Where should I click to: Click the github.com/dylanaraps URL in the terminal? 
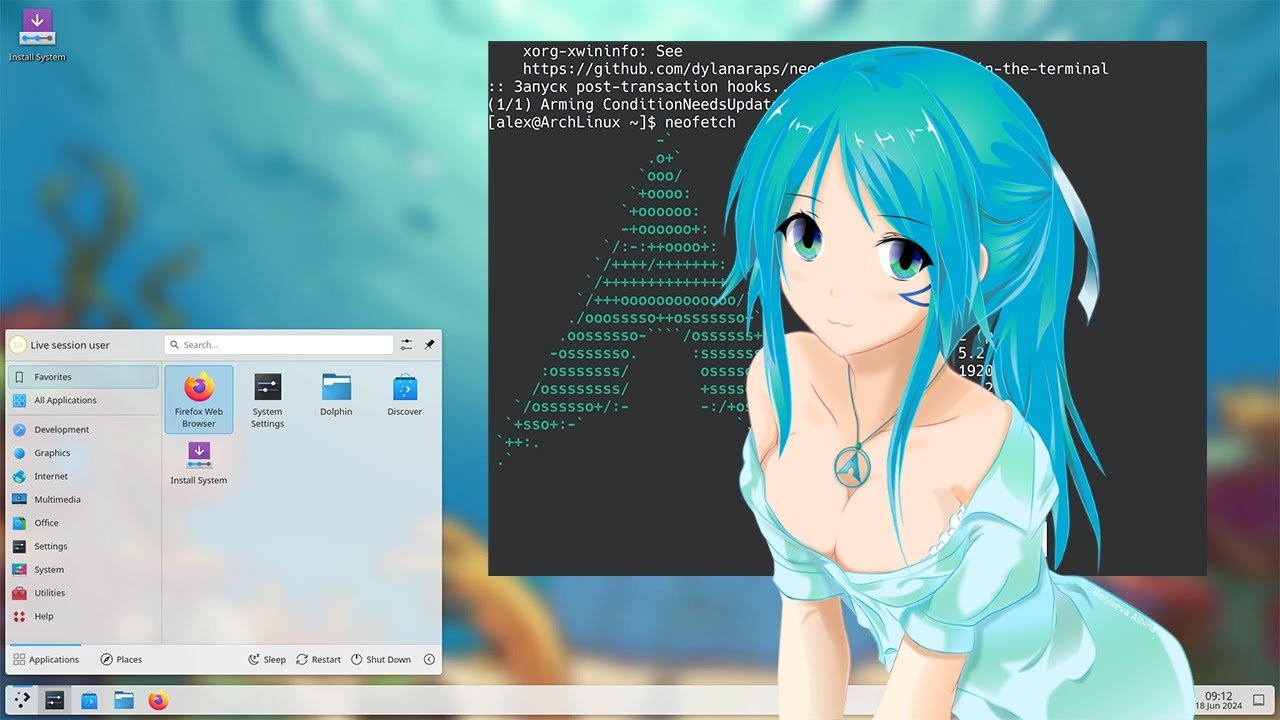pos(815,69)
